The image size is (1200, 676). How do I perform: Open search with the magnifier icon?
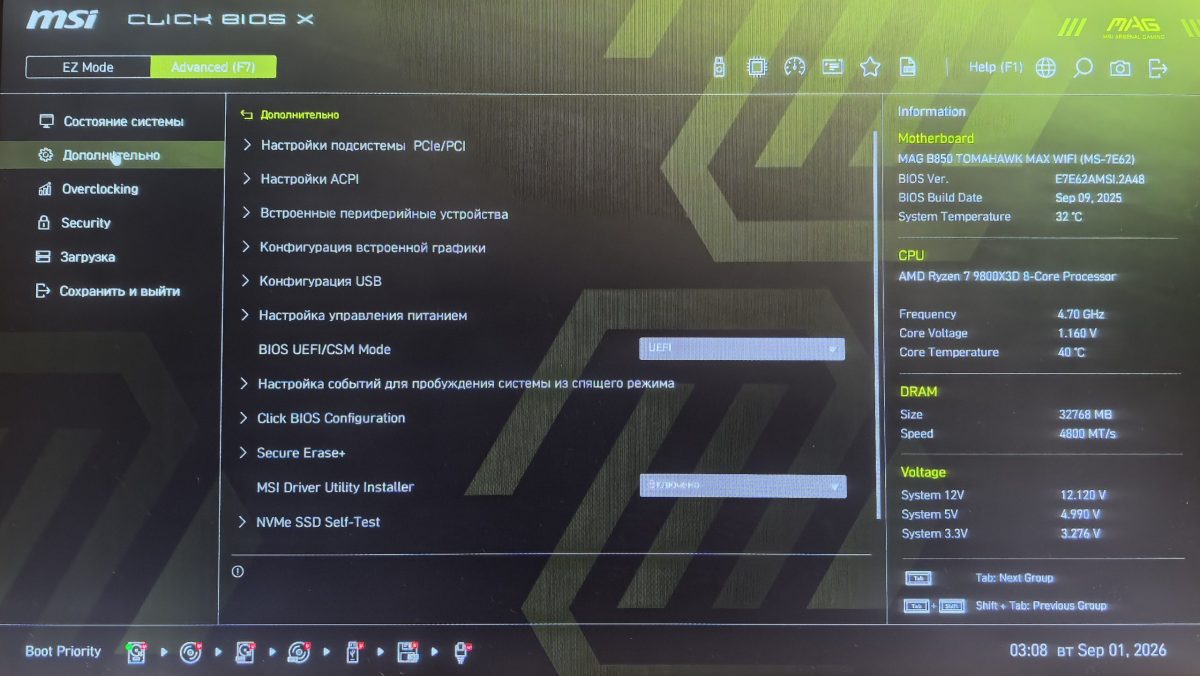pos(1083,67)
